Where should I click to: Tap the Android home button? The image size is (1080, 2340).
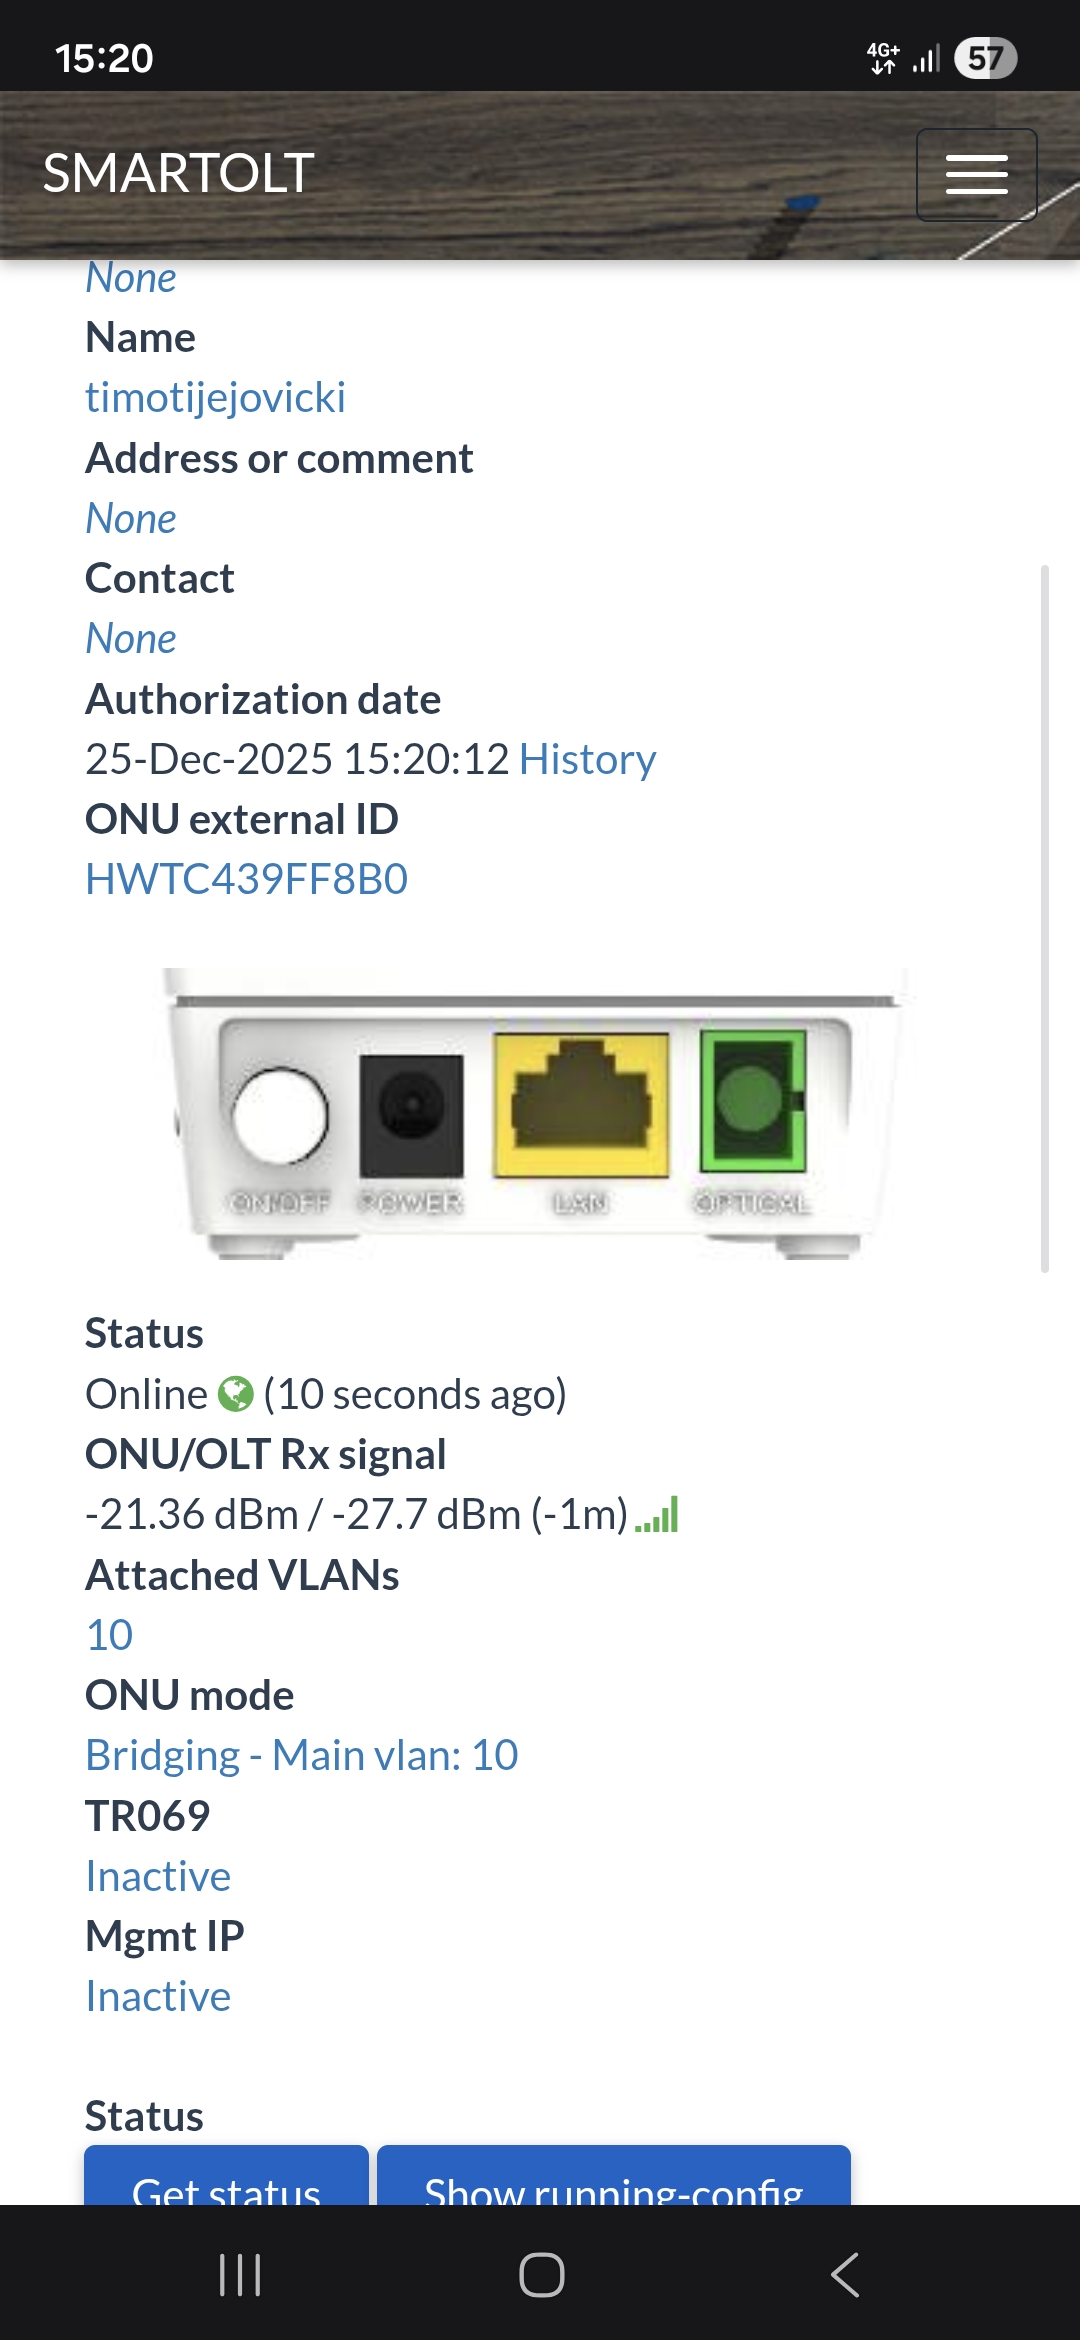point(541,2275)
